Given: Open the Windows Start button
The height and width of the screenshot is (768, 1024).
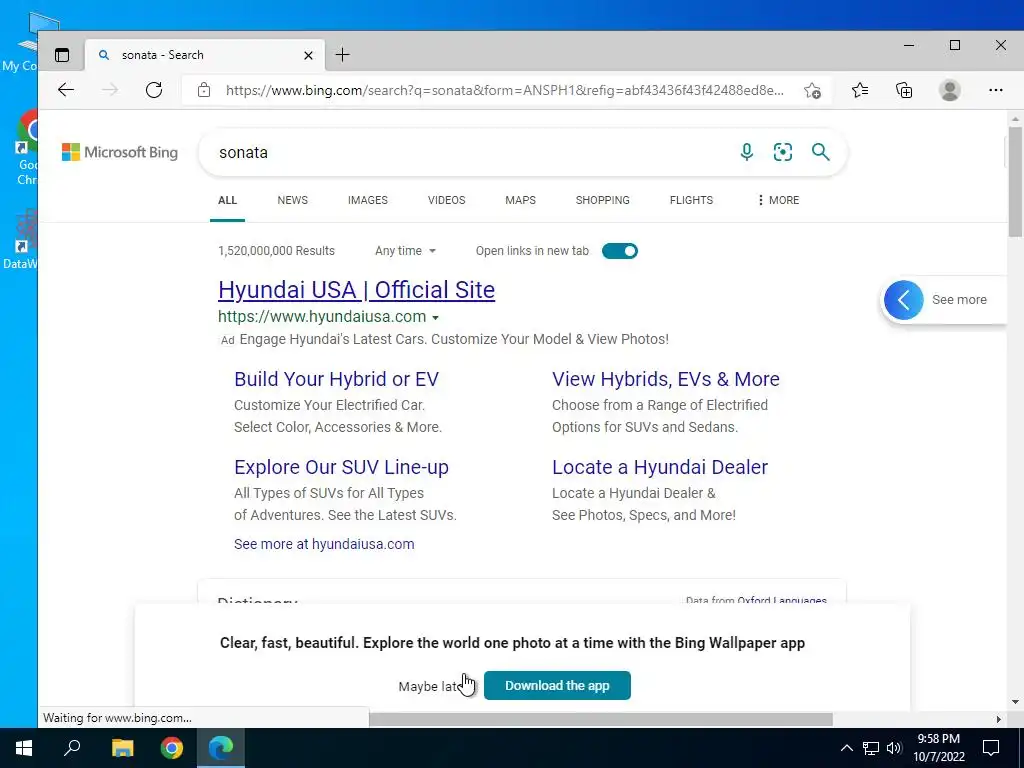Looking at the screenshot, I should click(x=24, y=748).
